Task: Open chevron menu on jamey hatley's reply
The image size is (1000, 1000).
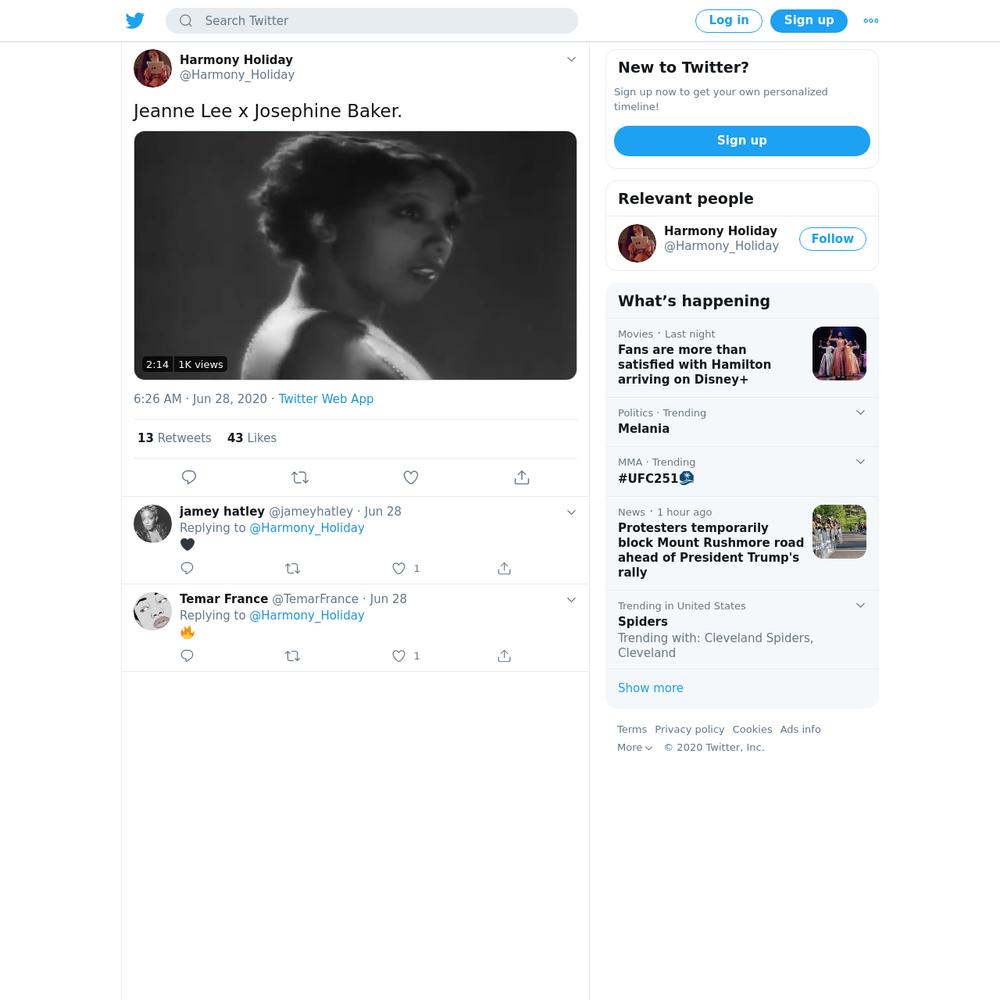Action: coord(571,512)
